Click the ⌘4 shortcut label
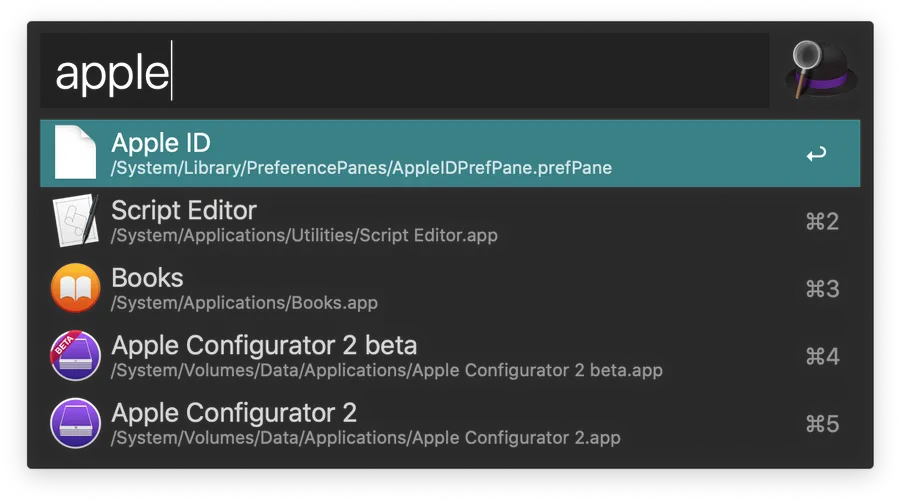900x501 pixels. click(x=822, y=357)
